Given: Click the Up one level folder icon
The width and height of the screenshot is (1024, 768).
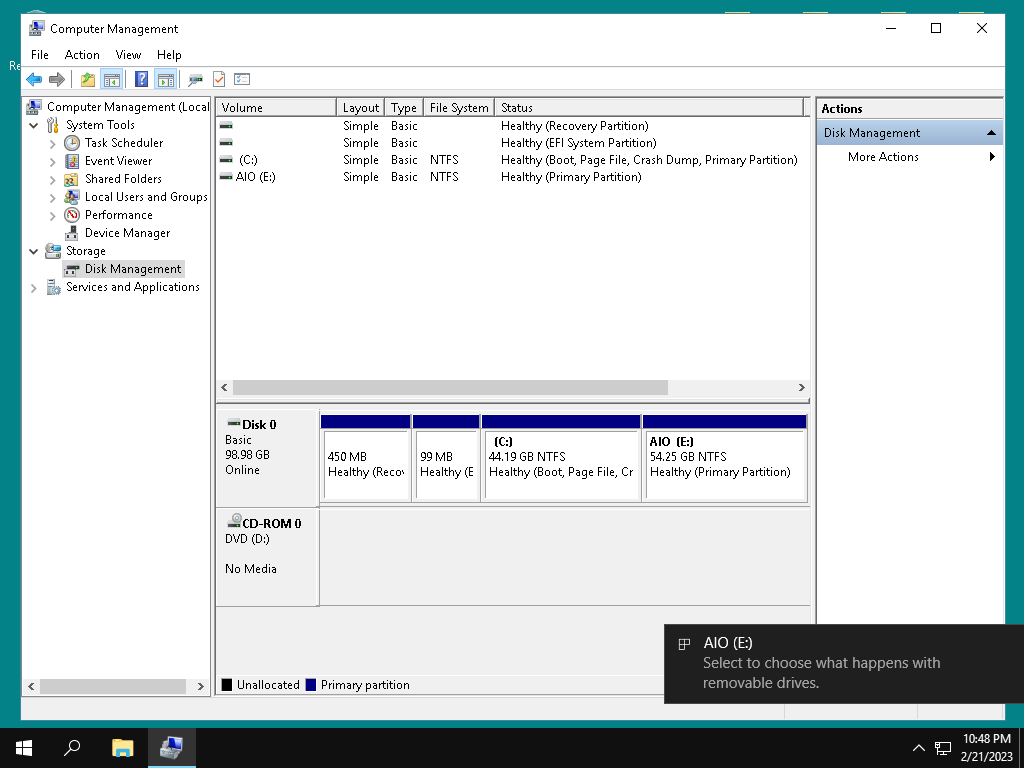Looking at the screenshot, I should (88, 80).
